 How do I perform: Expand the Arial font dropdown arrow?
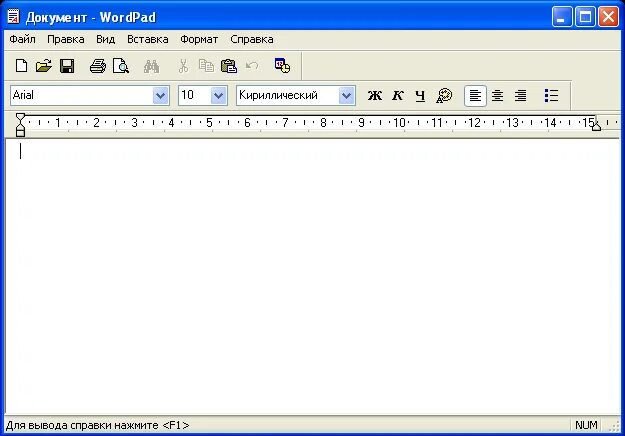(x=160, y=96)
